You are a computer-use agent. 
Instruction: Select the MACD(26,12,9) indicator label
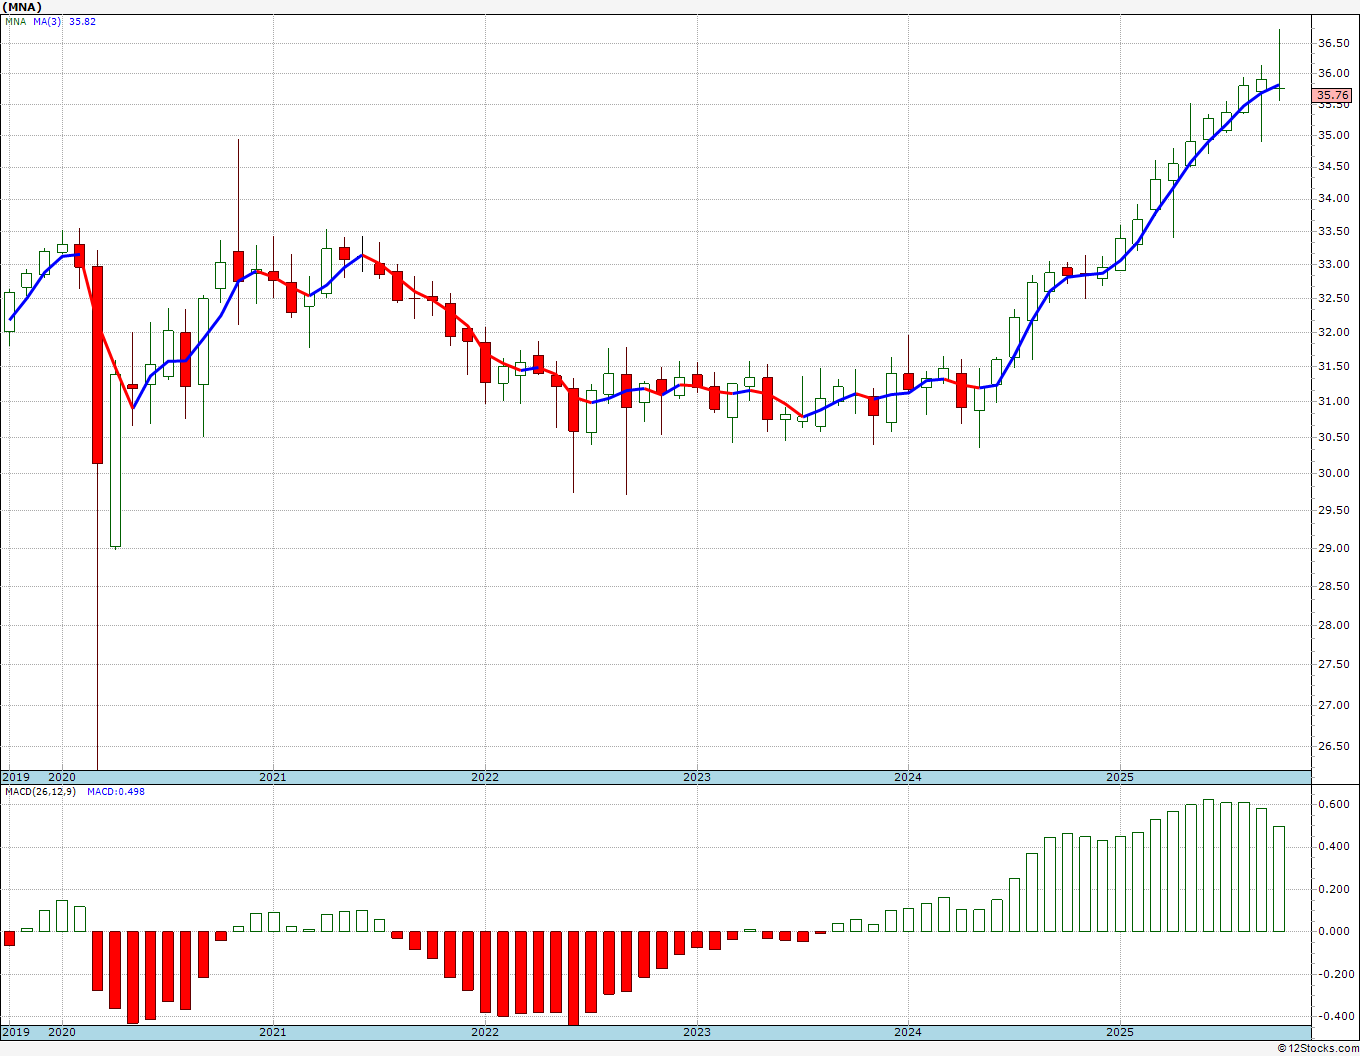pos(40,792)
